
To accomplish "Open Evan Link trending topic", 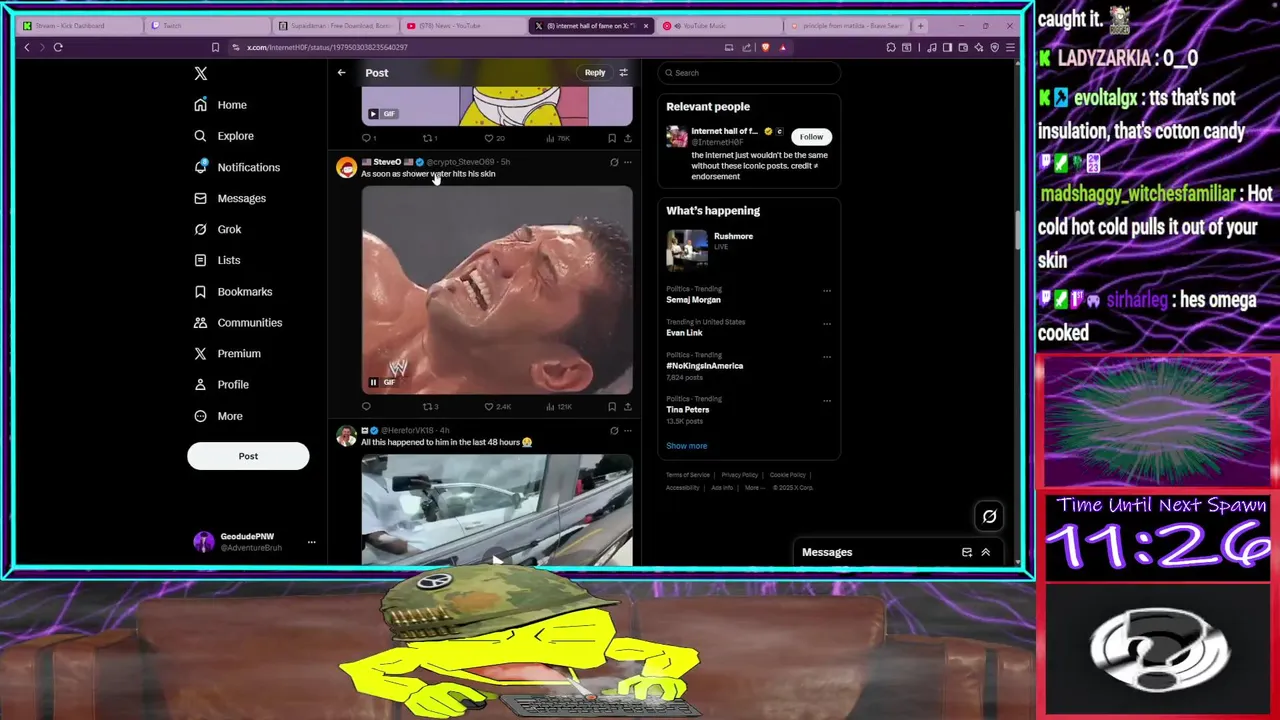I will 684,333.
